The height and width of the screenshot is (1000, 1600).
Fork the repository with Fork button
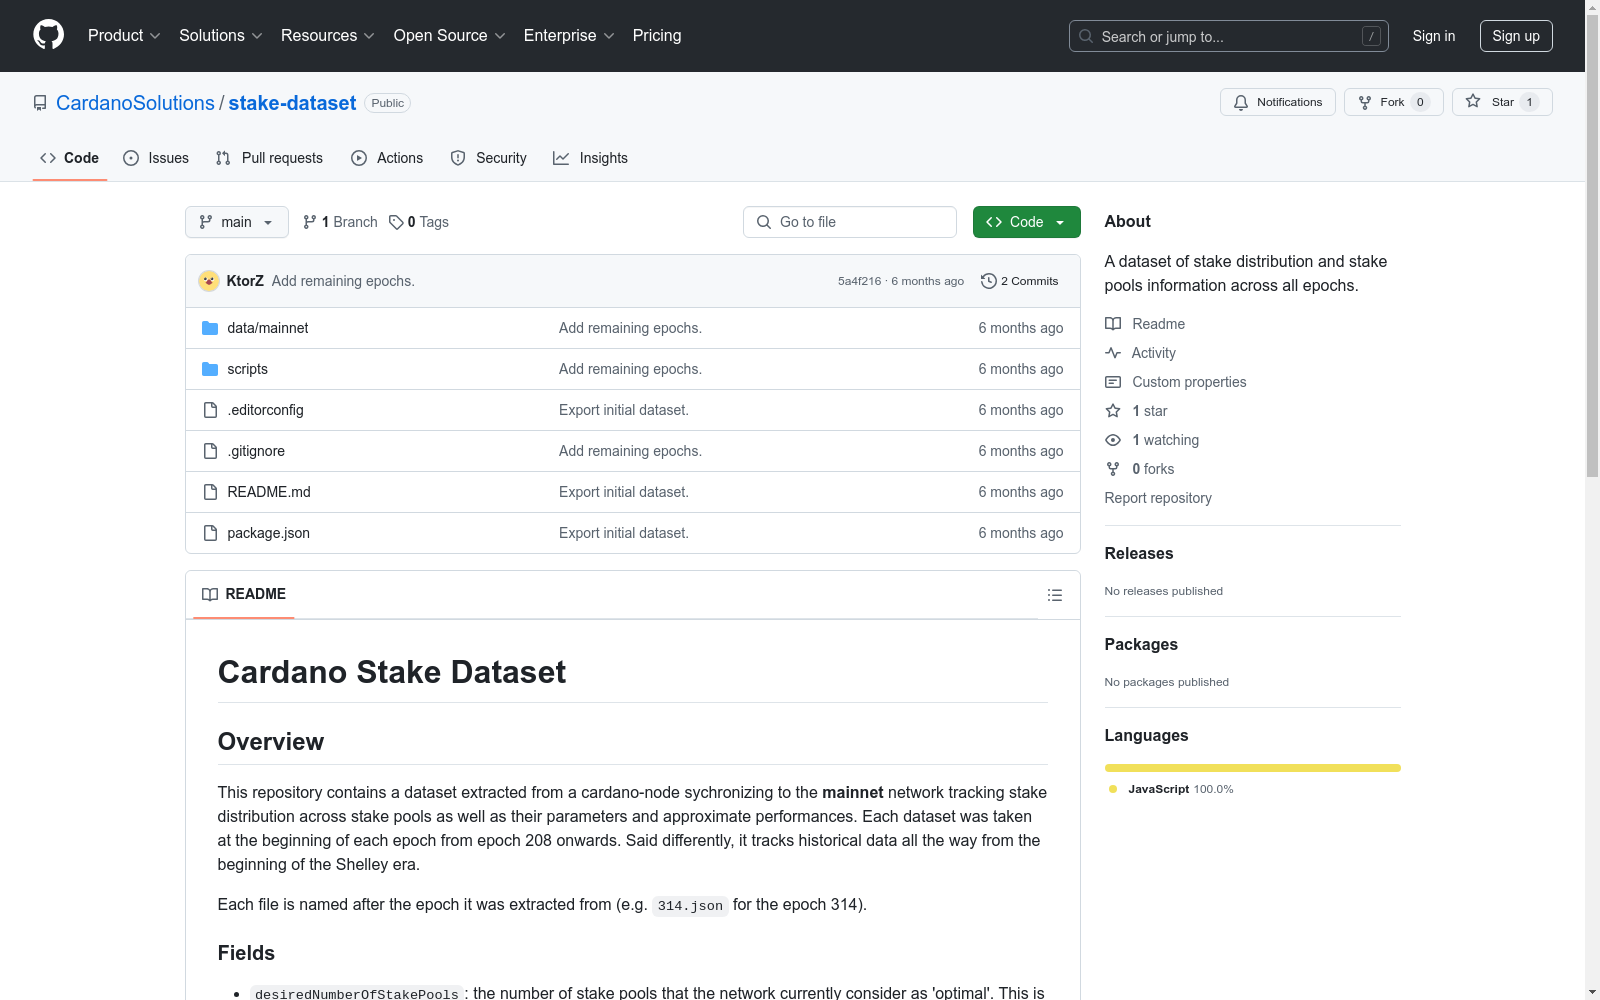pyautogui.click(x=1394, y=102)
